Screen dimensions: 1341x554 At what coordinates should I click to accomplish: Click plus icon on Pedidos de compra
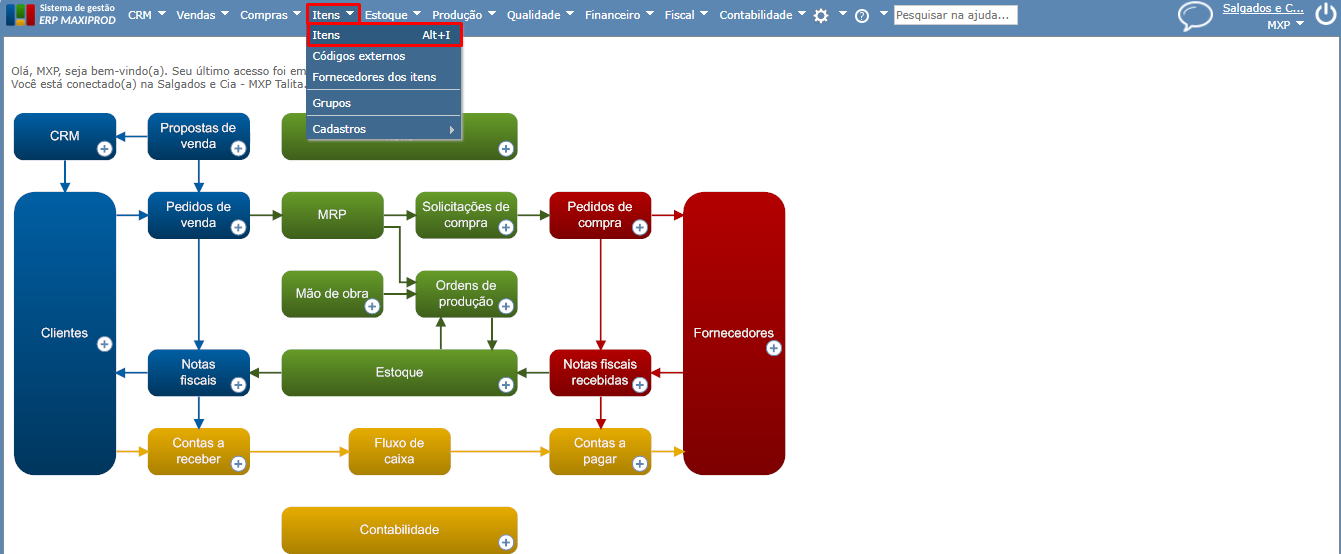point(640,228)
